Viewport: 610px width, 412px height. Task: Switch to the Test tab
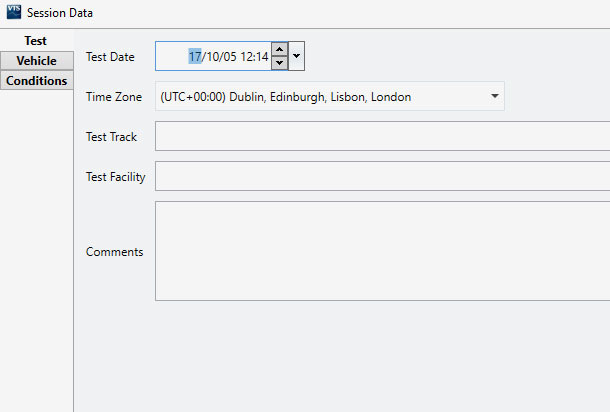click(36, 41)
